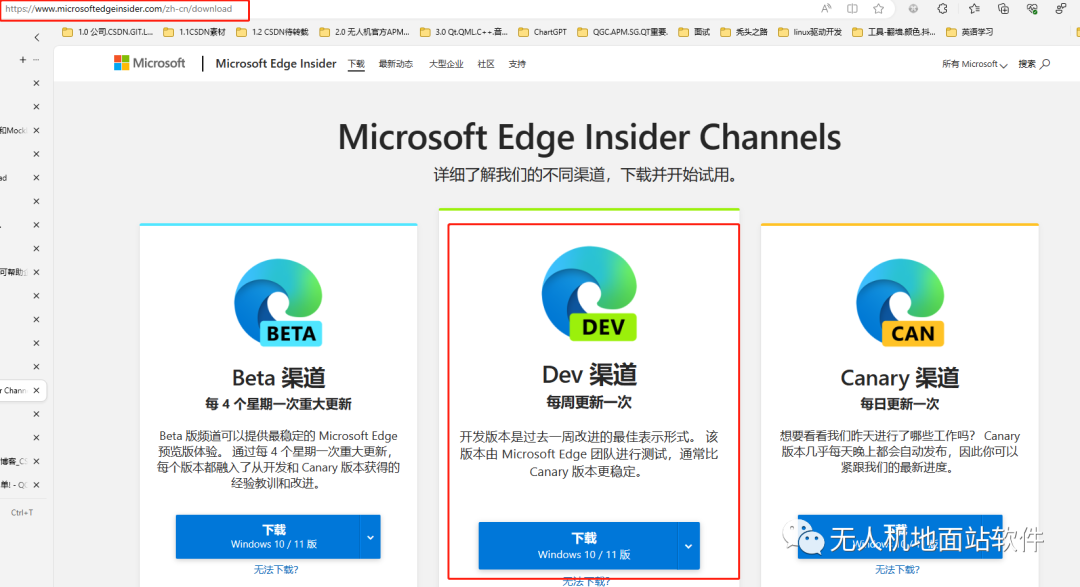Open the browser Extensions puzzle icon
Image resolution: width=1080 pixels, height=587 pixels.
point(942,9)
